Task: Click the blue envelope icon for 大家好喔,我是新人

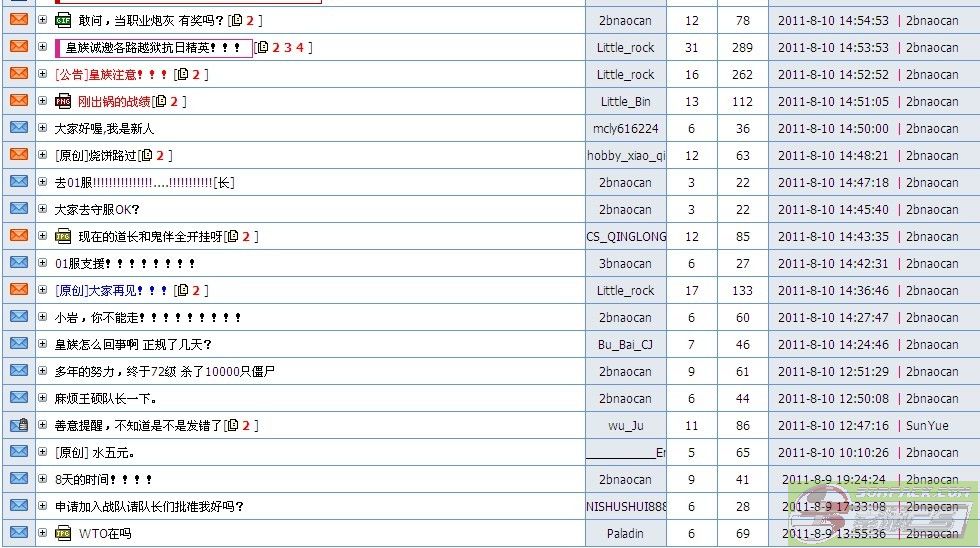Action: point(19,128)
